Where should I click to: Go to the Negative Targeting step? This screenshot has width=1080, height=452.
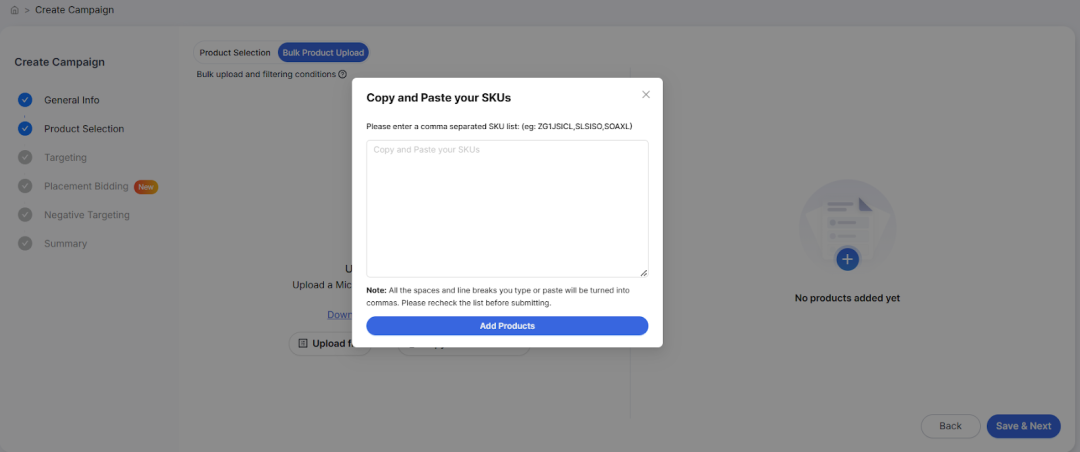(86, 215)
